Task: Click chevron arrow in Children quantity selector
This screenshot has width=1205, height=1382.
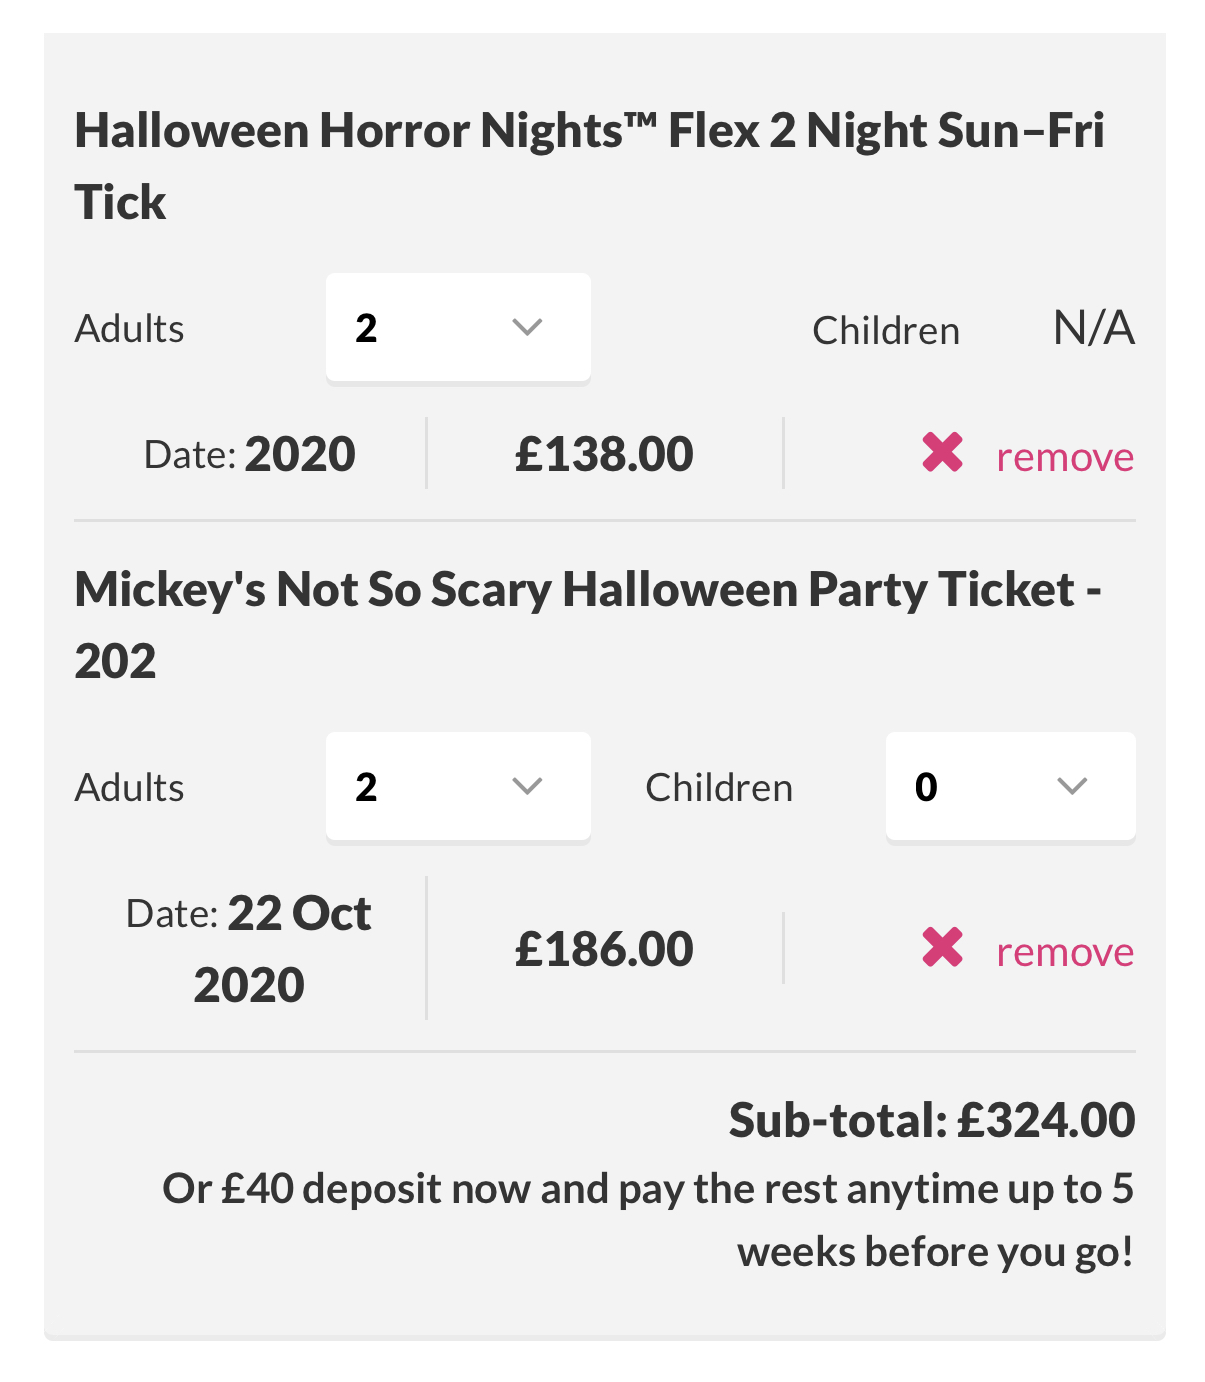Action: pyautogui.click(x=1072, y=786)
